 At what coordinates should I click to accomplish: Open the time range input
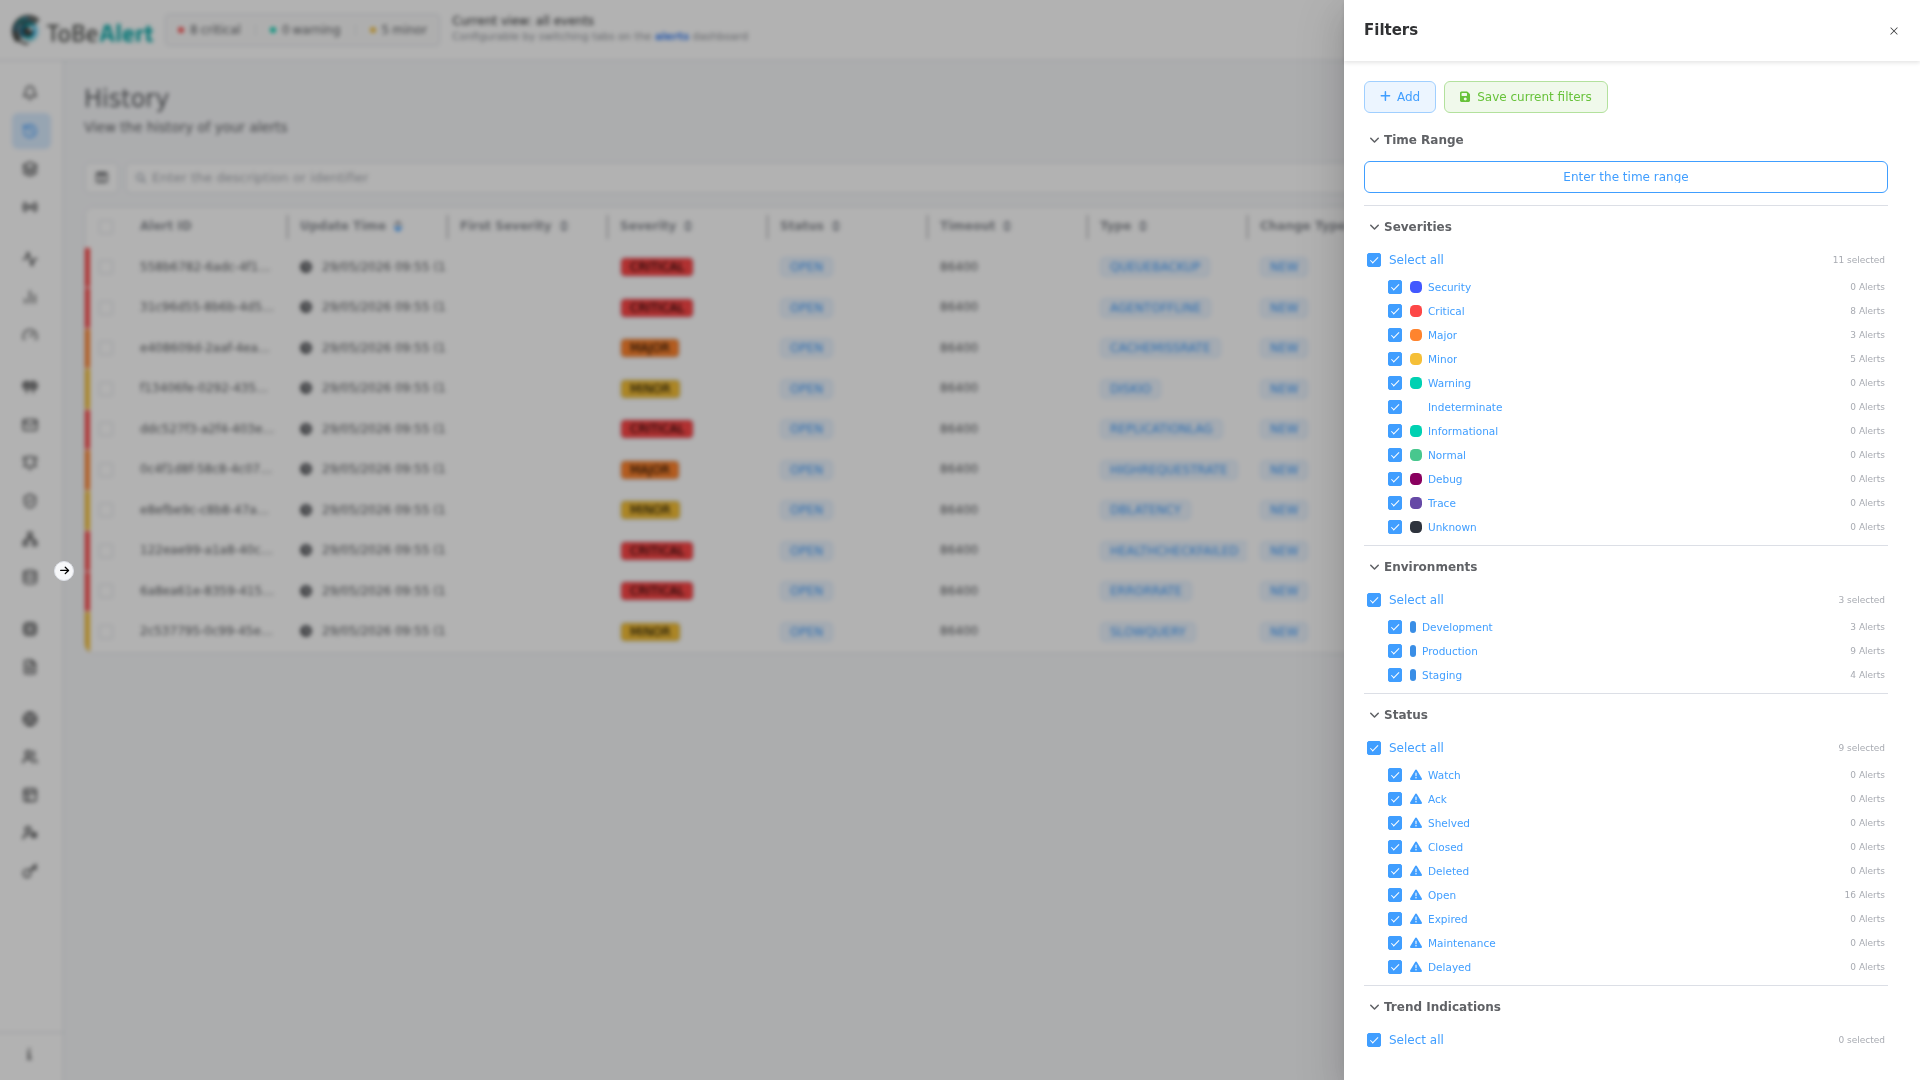(x=1625, y=177)
